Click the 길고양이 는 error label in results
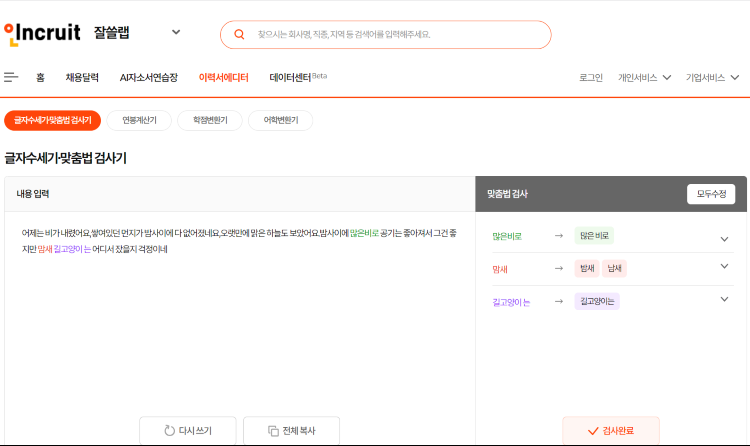 click(511, 302)
